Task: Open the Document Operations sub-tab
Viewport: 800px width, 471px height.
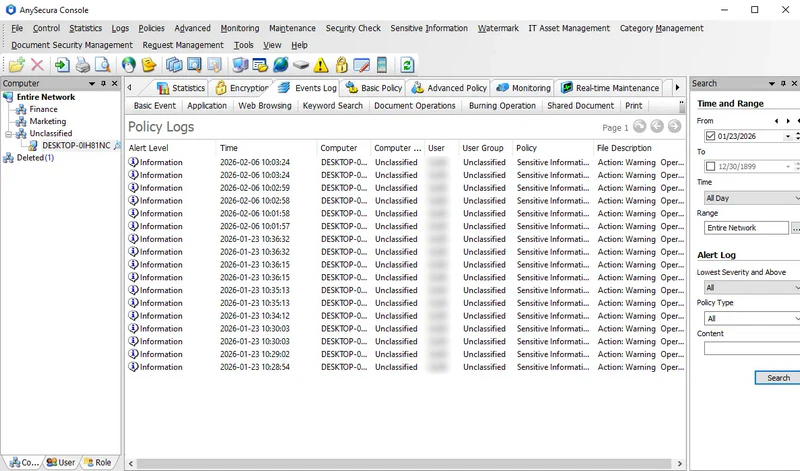Action: point(415,106)
